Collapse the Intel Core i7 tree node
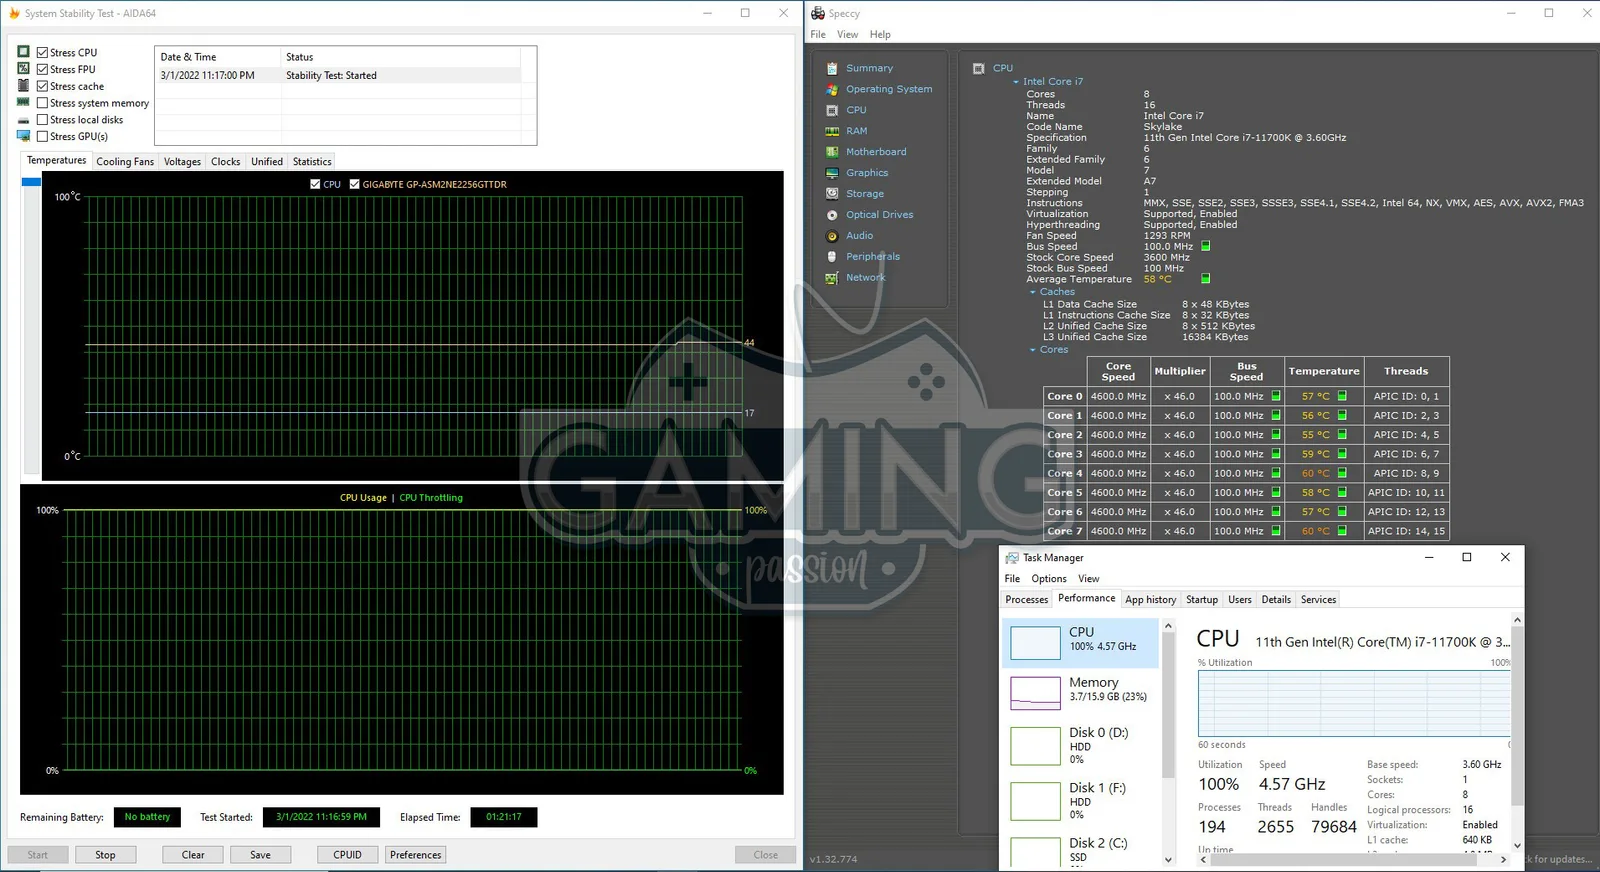Screen dimensions: 1600x872 tap(1016, 82)
